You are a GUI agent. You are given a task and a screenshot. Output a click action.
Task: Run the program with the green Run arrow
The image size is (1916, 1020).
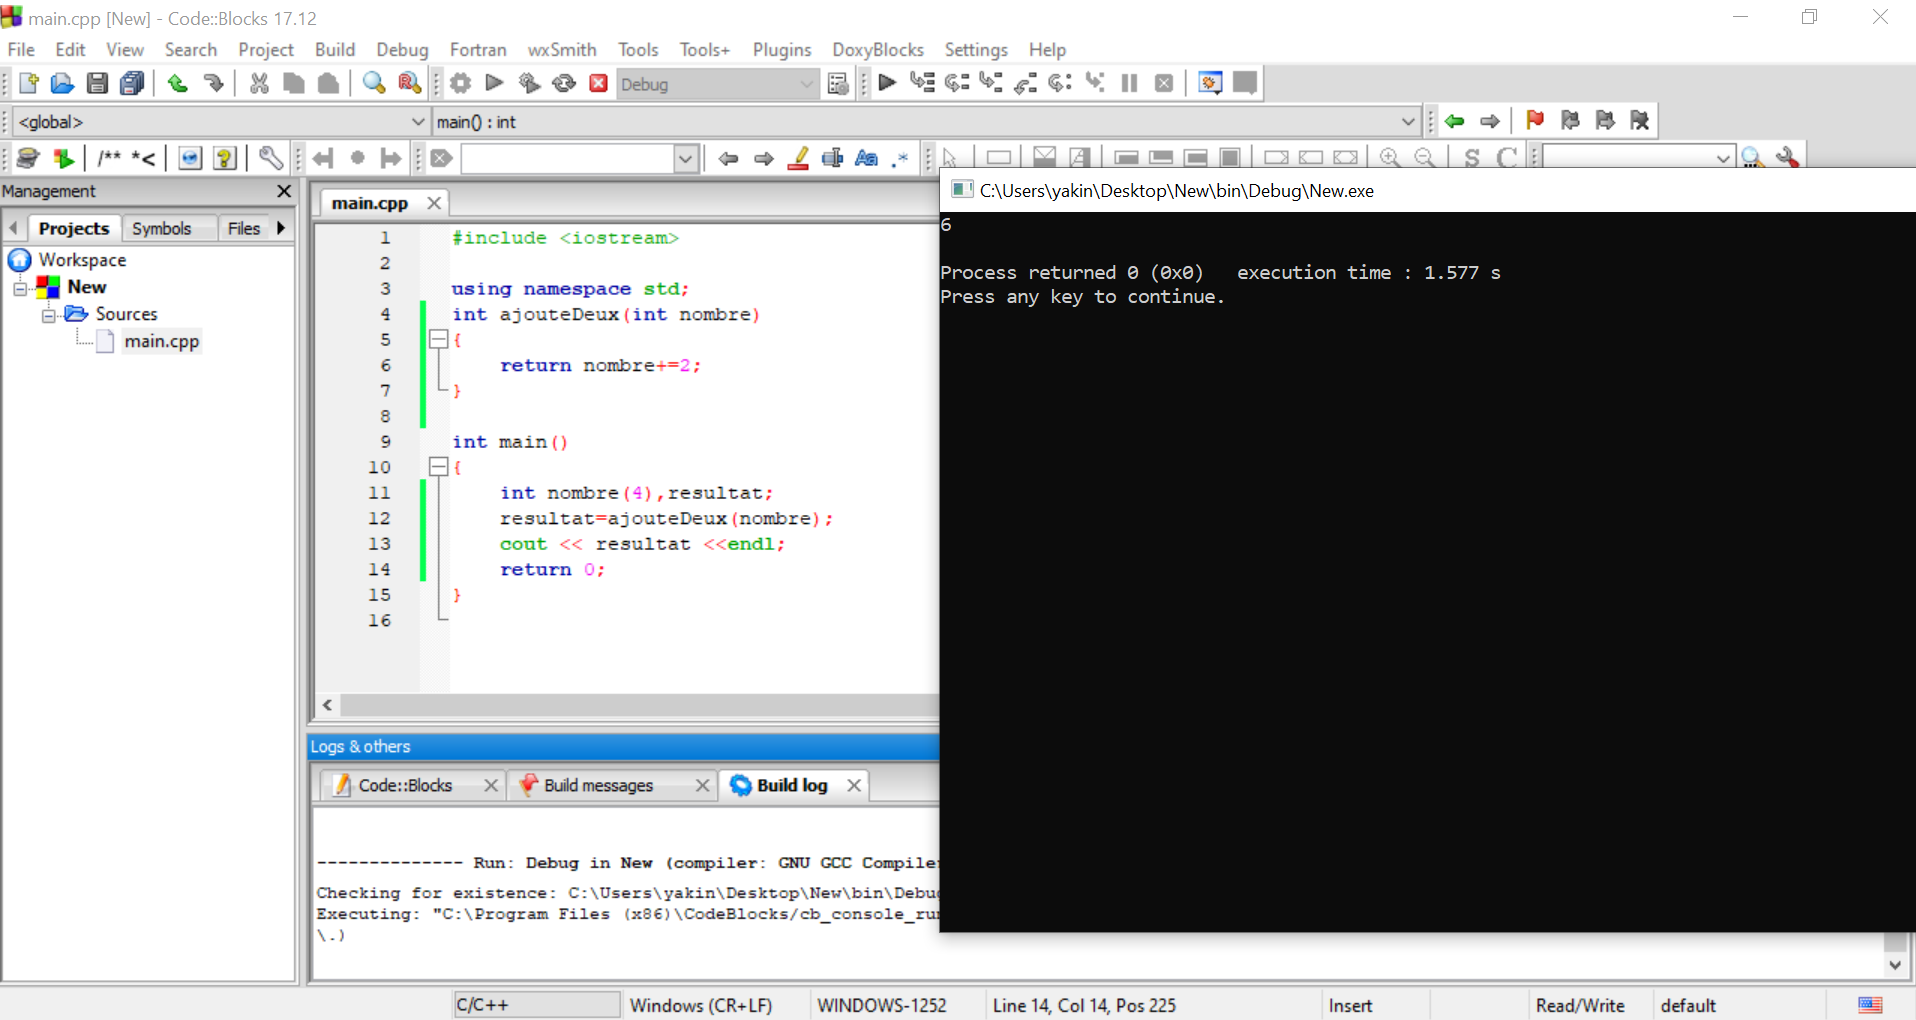coord(492,83)
